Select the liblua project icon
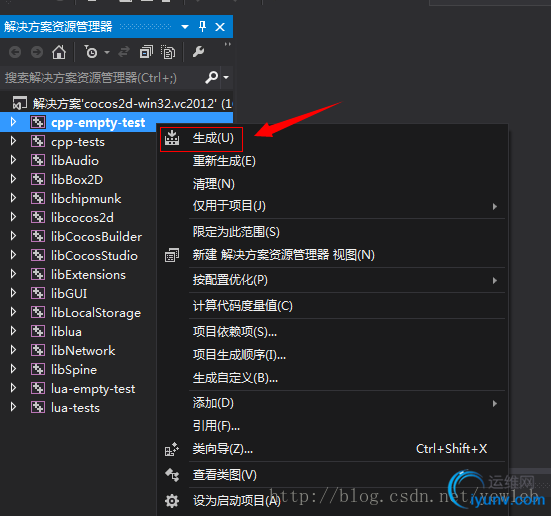 coord(38,331)
